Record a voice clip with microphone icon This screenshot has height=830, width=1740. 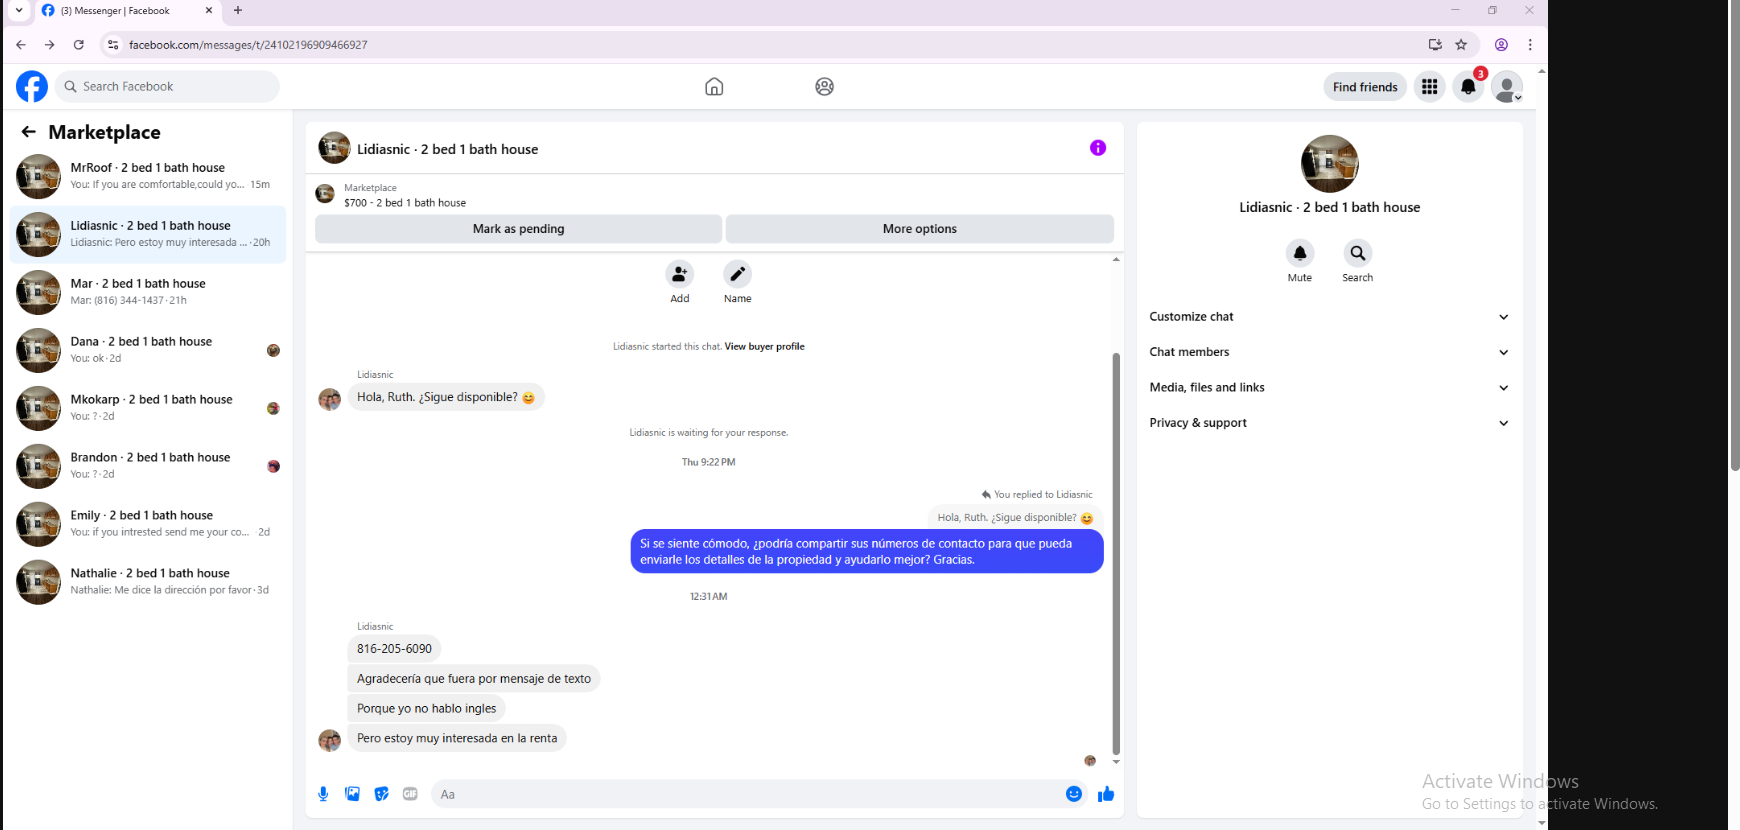pyautogui.click(x=323, y=794)
